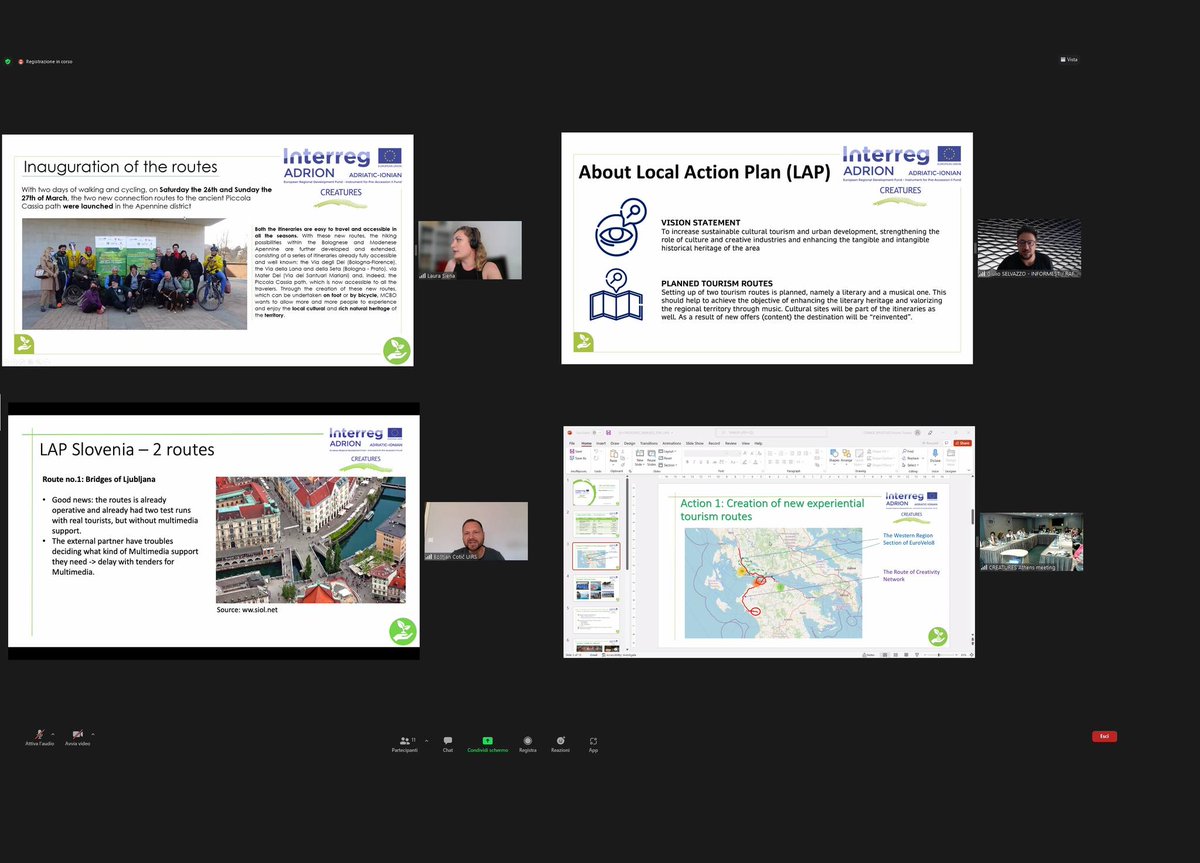Screen dimensions: 1200x863
Task: Open the Zoom App icon
Action: coord(593,743)
